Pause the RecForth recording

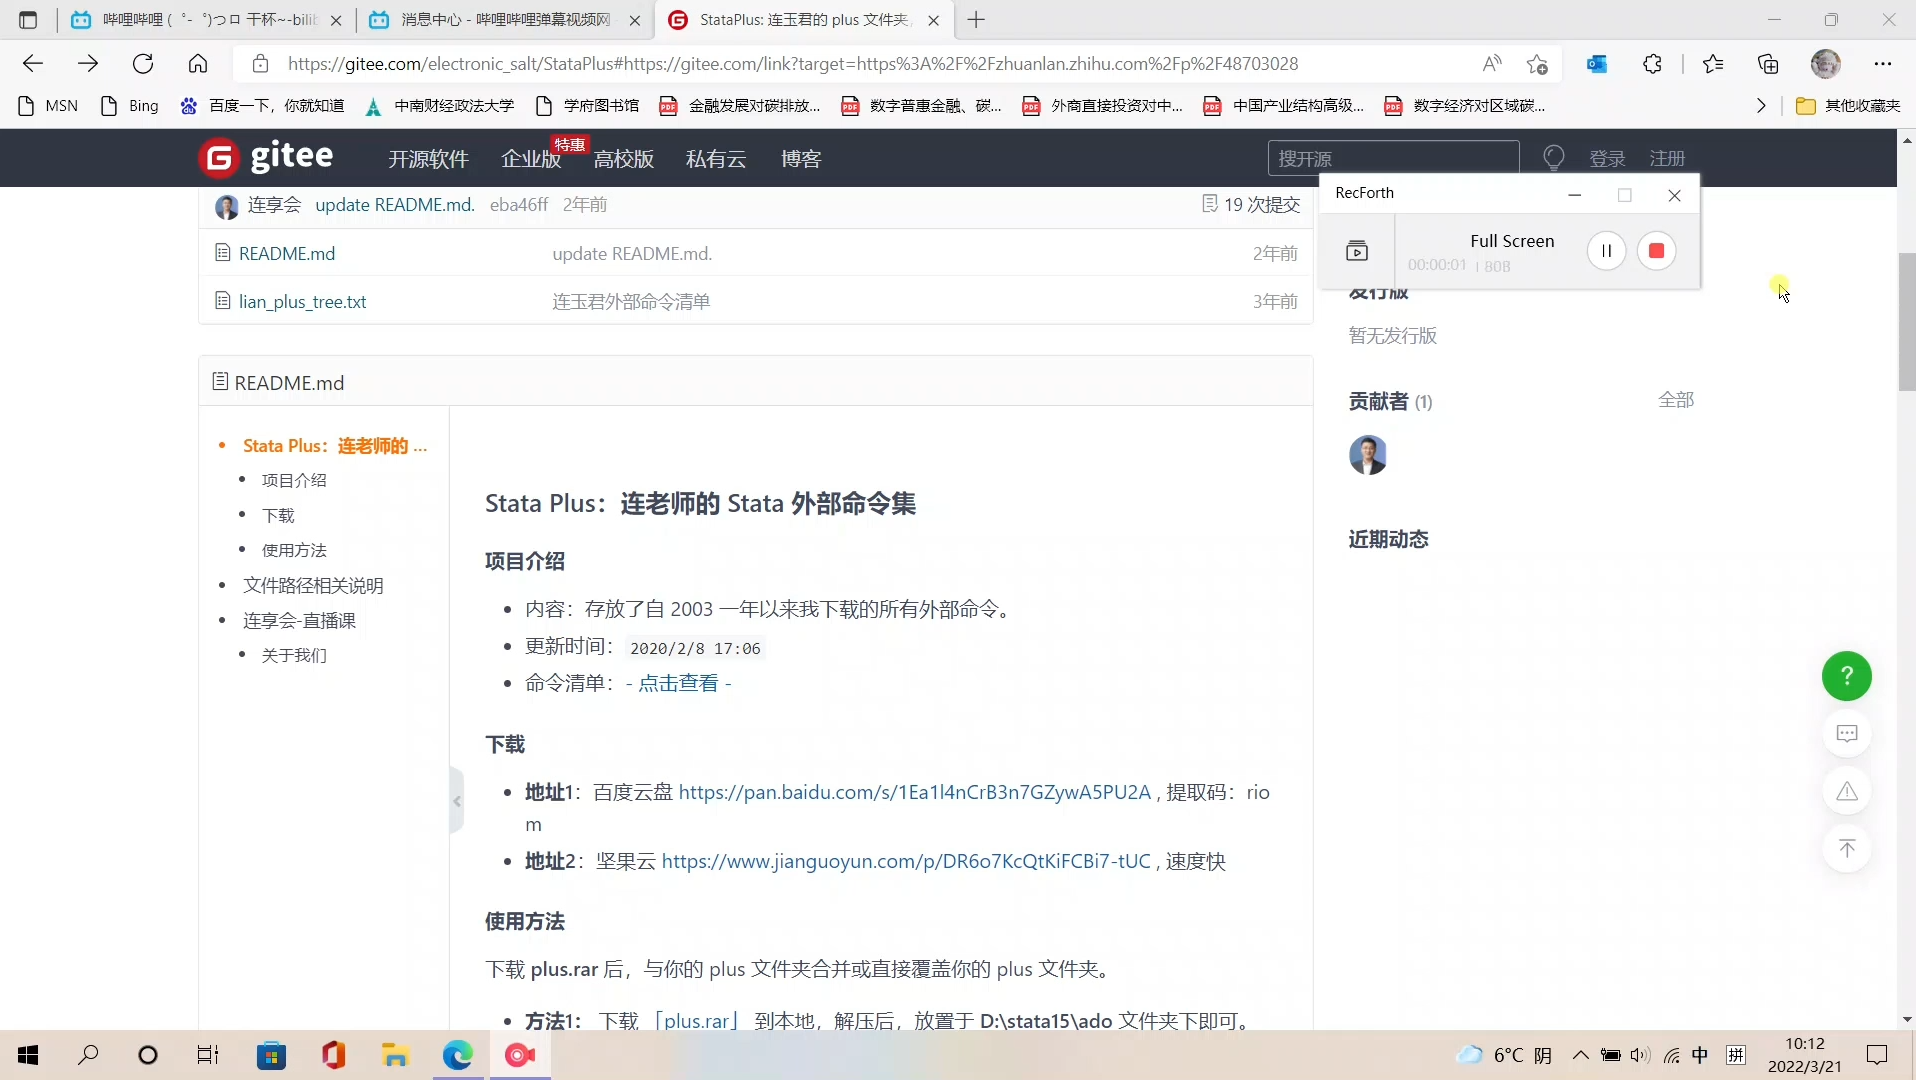point(1607,251)
